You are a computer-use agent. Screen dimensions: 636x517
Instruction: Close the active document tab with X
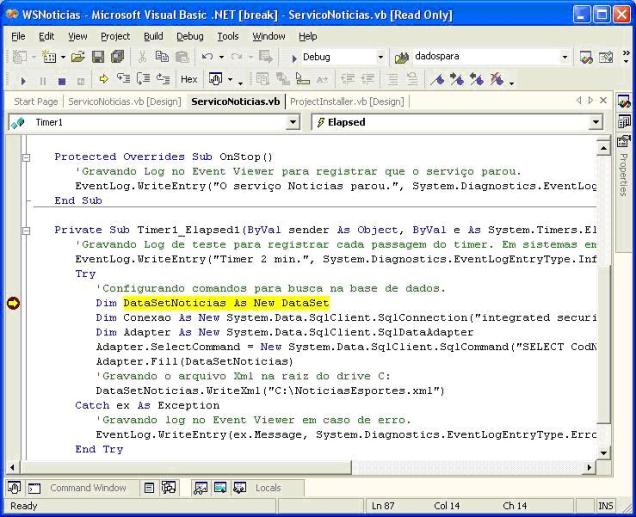tap(603, 101)
